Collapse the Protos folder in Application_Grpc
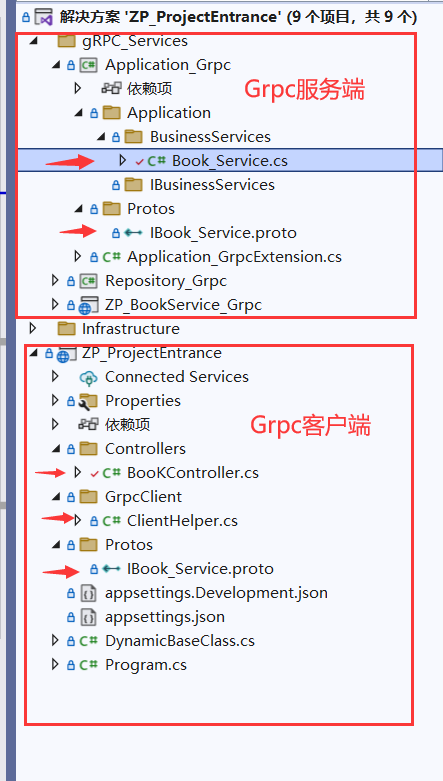443x781 pixels. [x=79, y=209]
